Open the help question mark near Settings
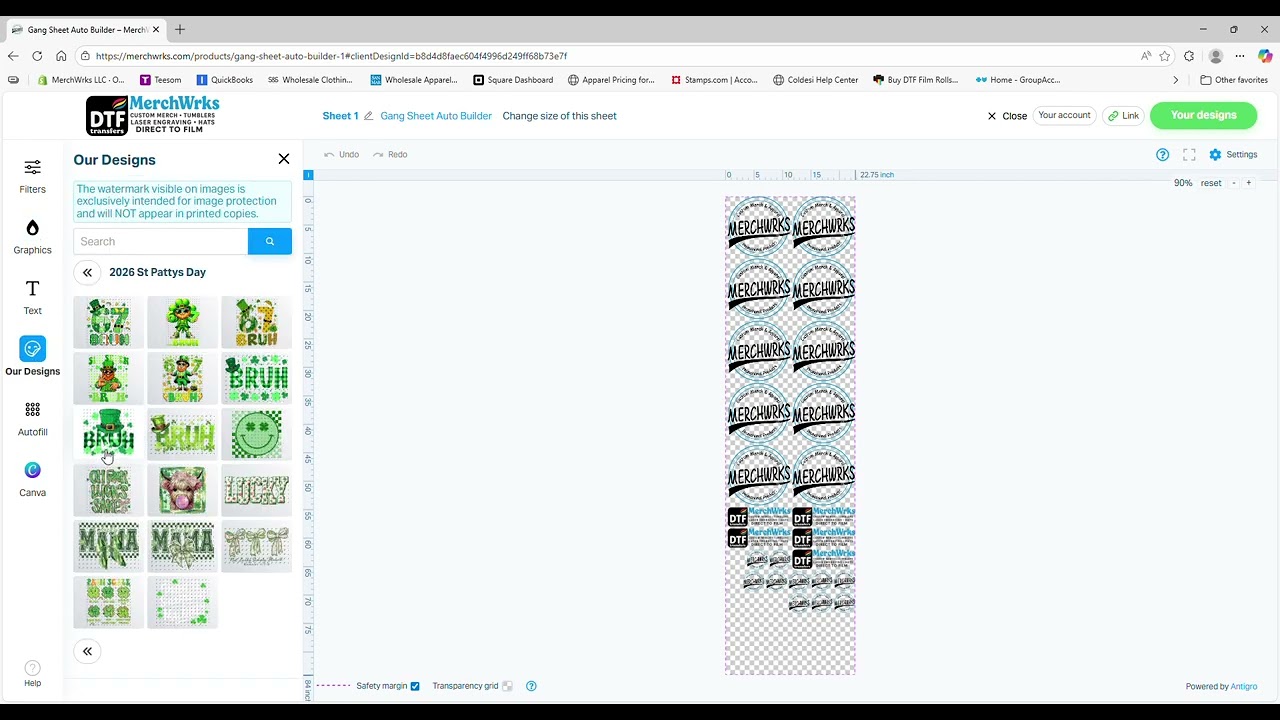This screenshot has width=1280, height=720. click(1162, 155)
